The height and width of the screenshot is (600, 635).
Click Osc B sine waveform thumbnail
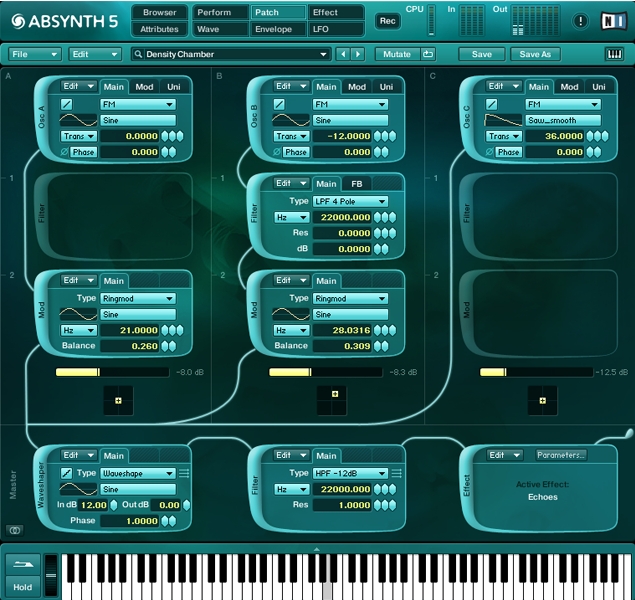click(x=291, y=120)
